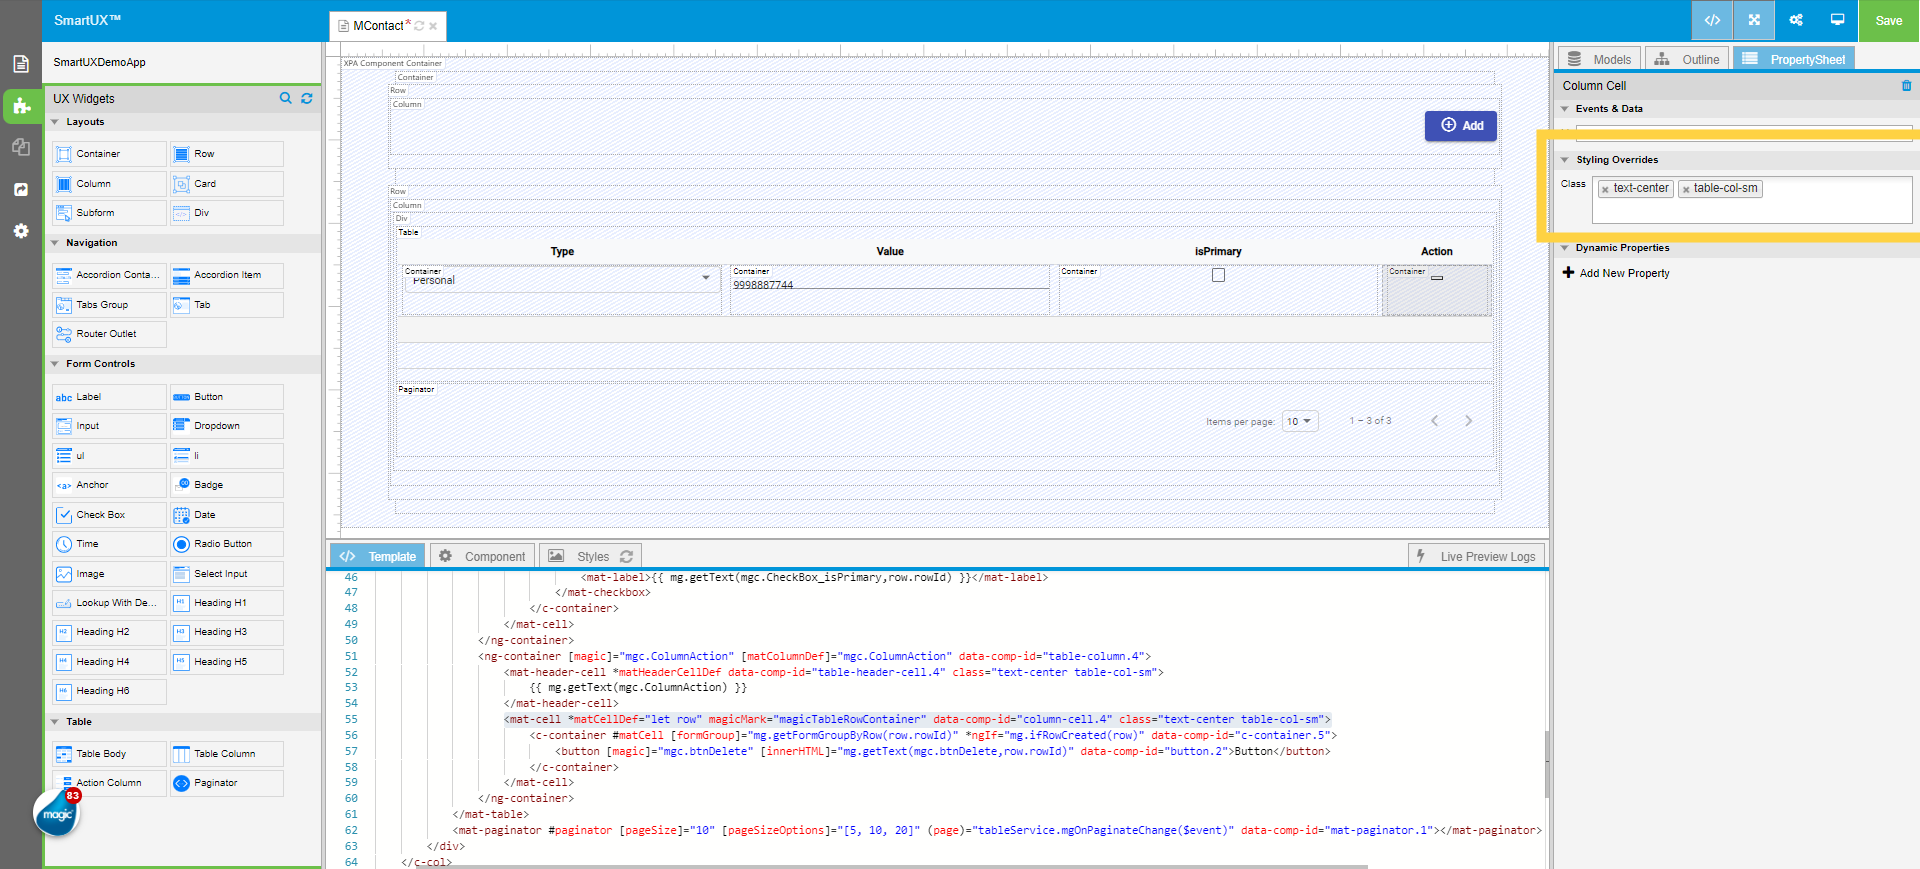Open the desktop preview monitor icon
The width and height of the screenshot is (1920, 869).
click(1837, 20)
